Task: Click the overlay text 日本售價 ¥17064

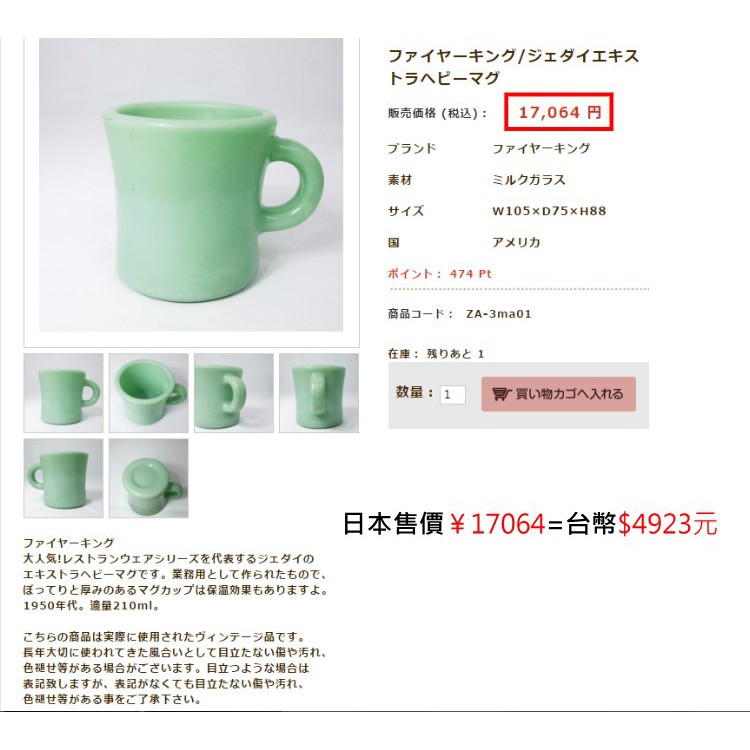Action: 444,523
